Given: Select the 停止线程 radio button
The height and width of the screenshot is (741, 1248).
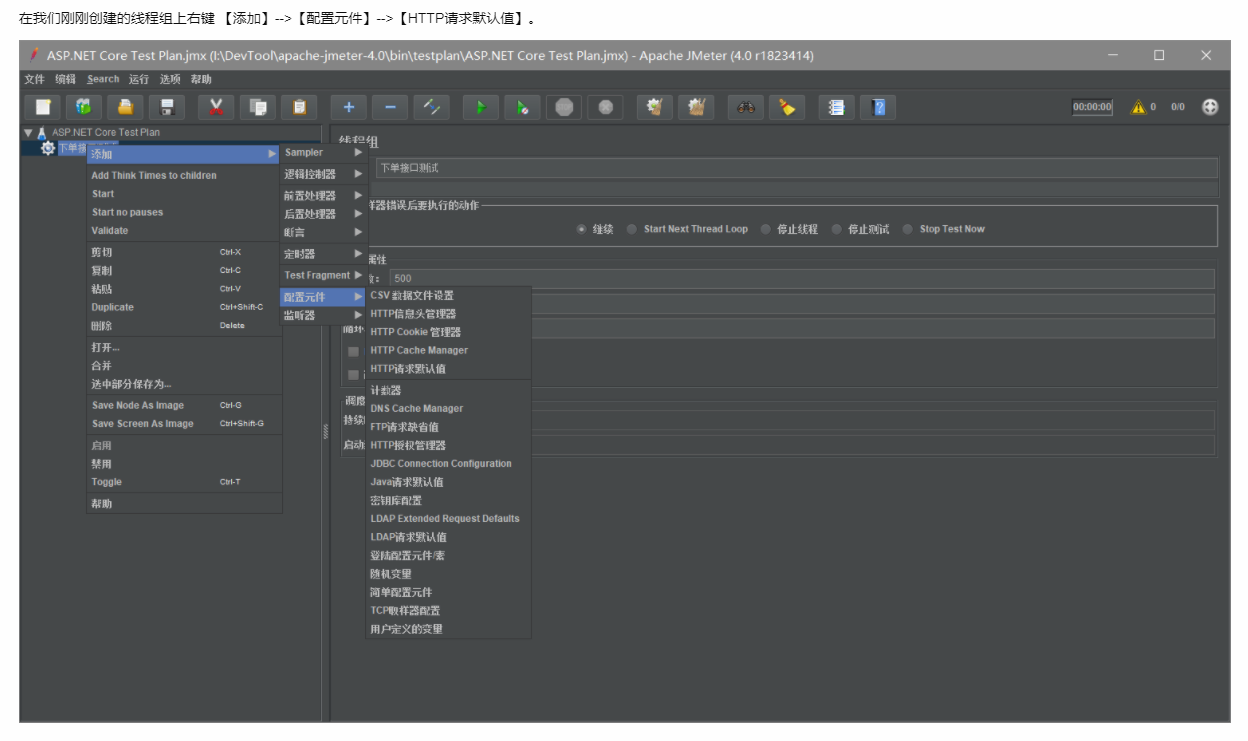Looking at the screenshot, I should 765,229.
